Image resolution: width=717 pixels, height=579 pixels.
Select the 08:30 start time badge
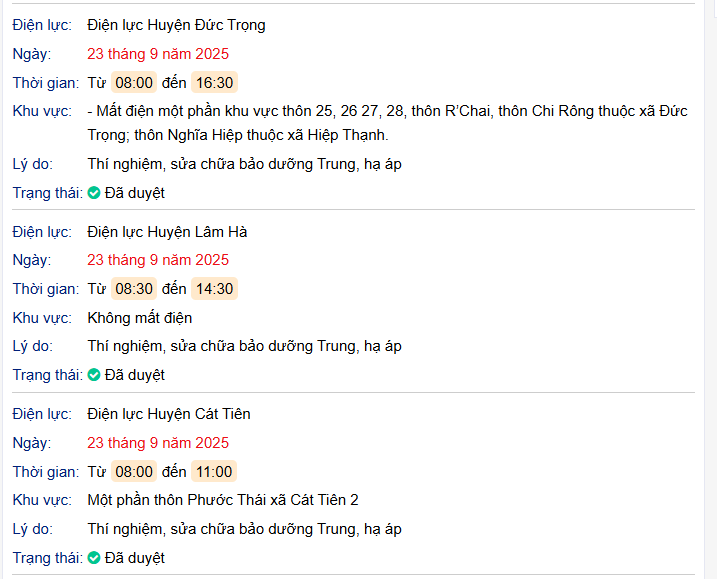[134, 289]
